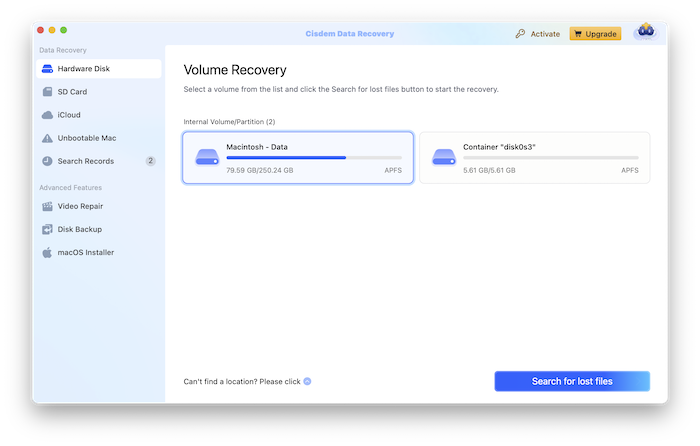Open Search Records clock icon
This screenshot has width=700, height=446.
tap(47, 161)
